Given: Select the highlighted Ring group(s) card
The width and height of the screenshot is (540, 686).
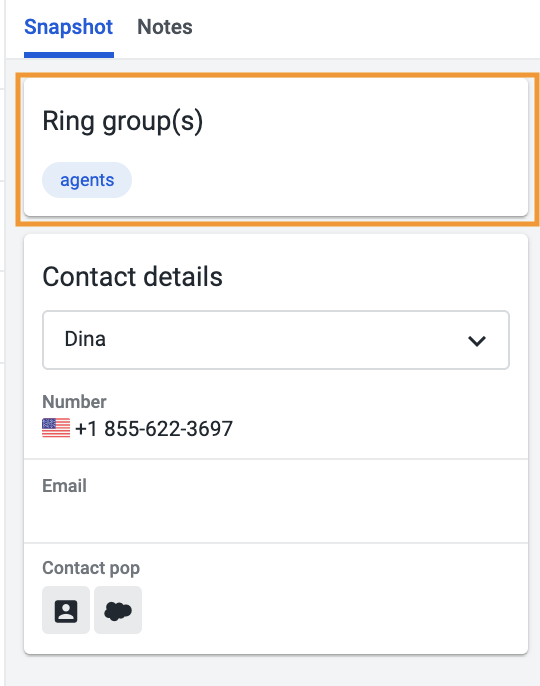Looking at the screenshot, I should coord(276,147).
